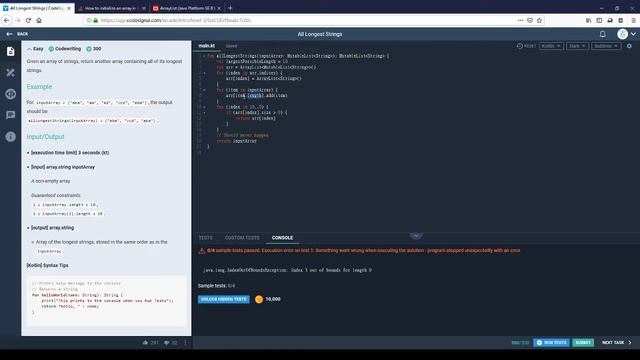Click the Easy difficulty label
The height and width of the screenshot is (360, 640).
[x=35, y=49]
